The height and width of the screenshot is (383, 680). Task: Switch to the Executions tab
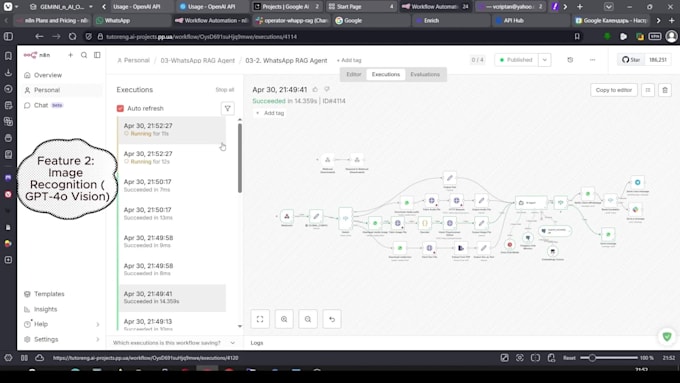(386, 74)
